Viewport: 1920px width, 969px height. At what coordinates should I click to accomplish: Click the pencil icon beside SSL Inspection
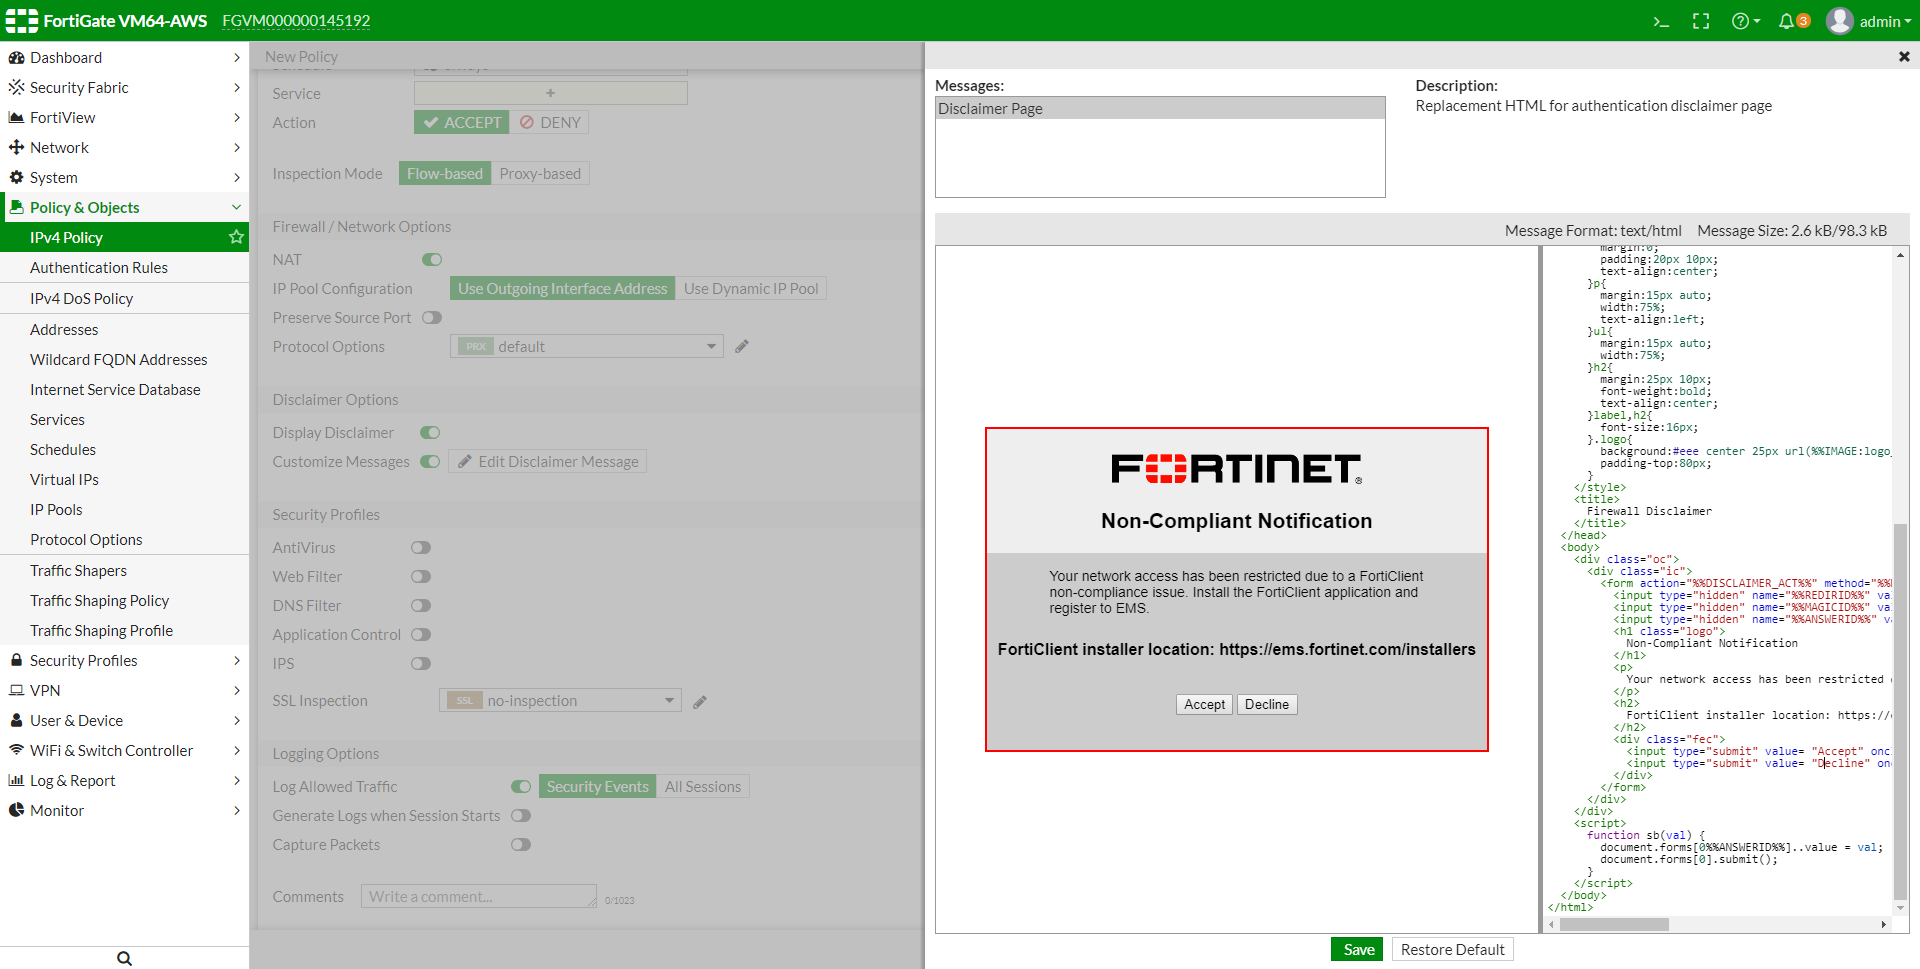coord(700,701)
